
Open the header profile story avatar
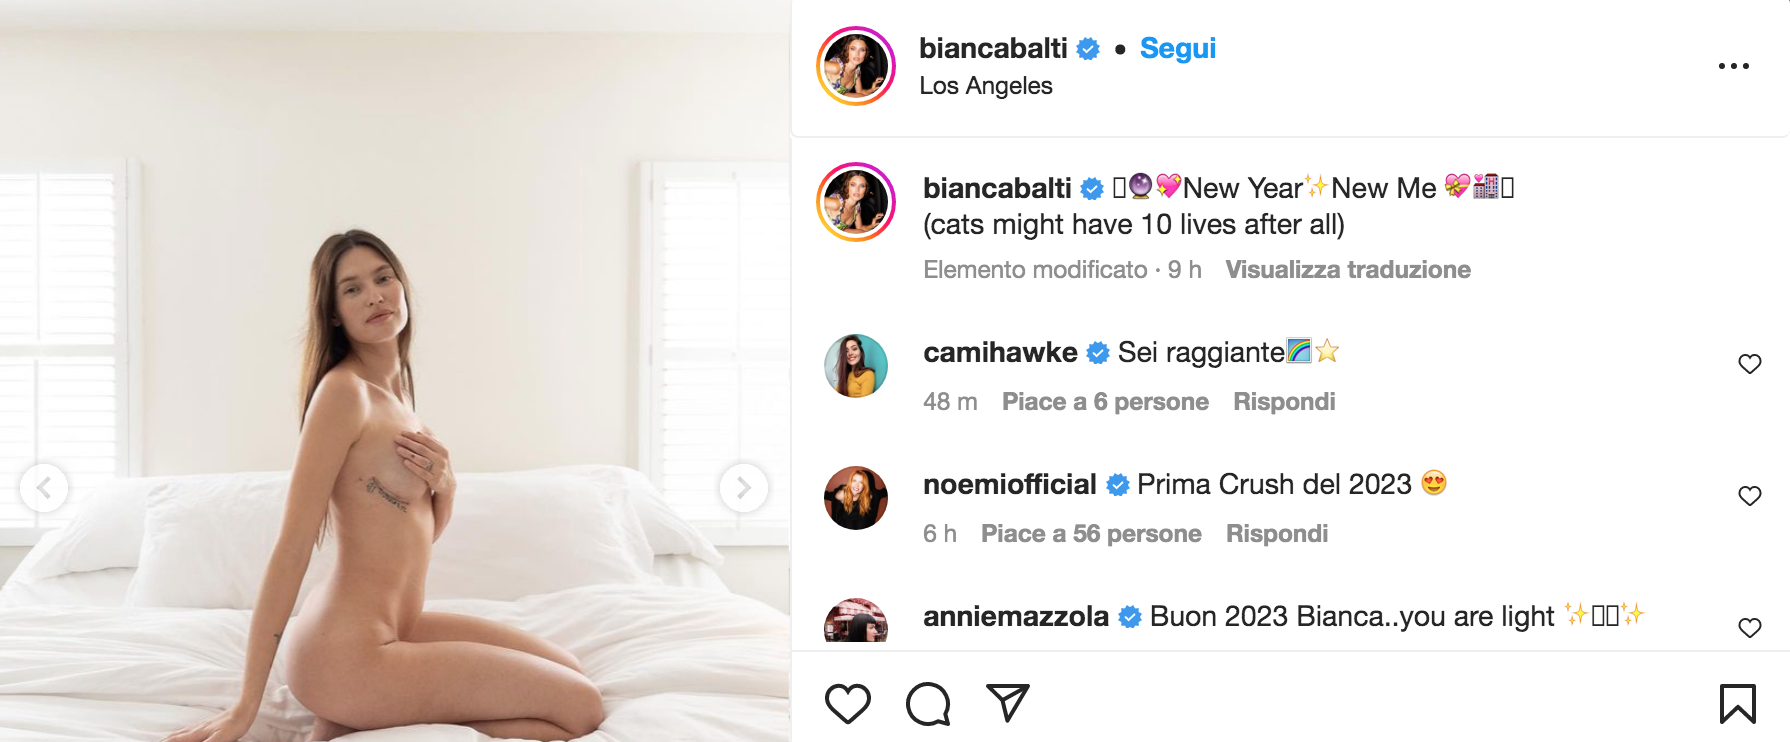(856, 66)
